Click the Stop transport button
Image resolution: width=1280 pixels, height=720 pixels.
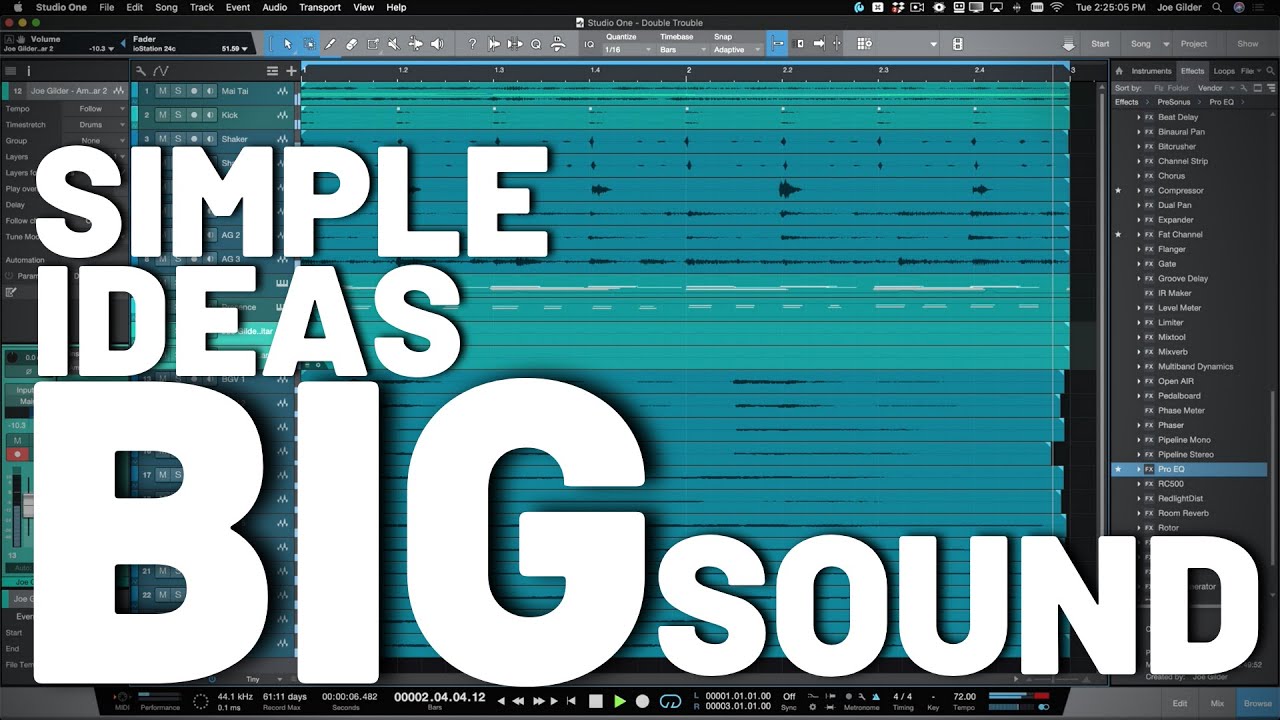[596, 701]
